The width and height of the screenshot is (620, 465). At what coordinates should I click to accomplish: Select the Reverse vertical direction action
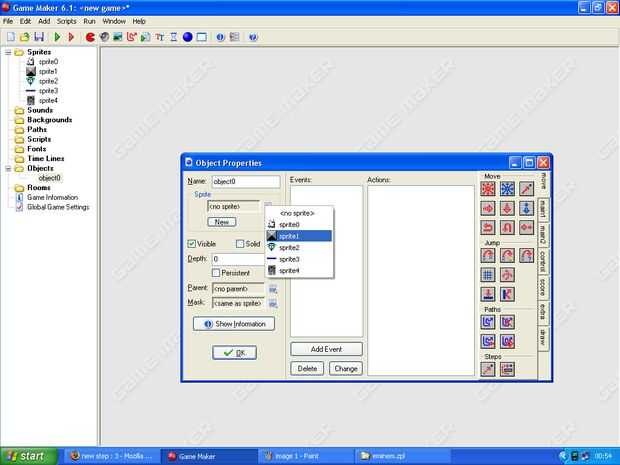tap(507, 227)
